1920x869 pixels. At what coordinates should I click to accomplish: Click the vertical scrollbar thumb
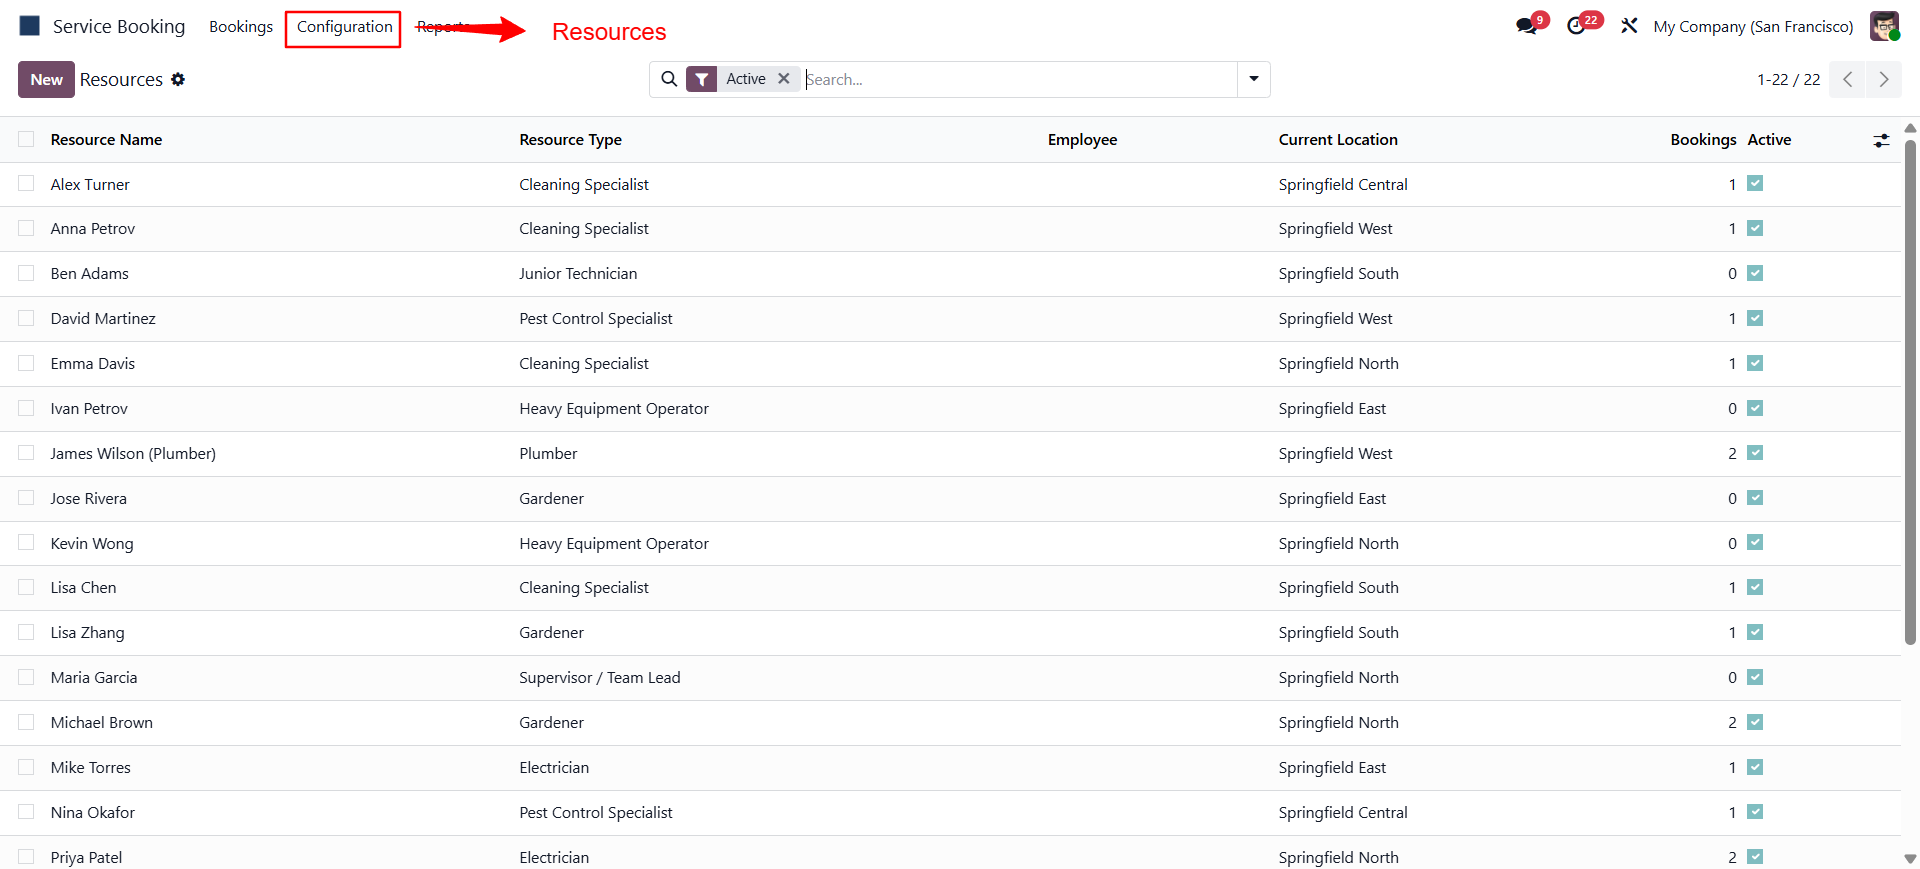tap(1910, 392)
